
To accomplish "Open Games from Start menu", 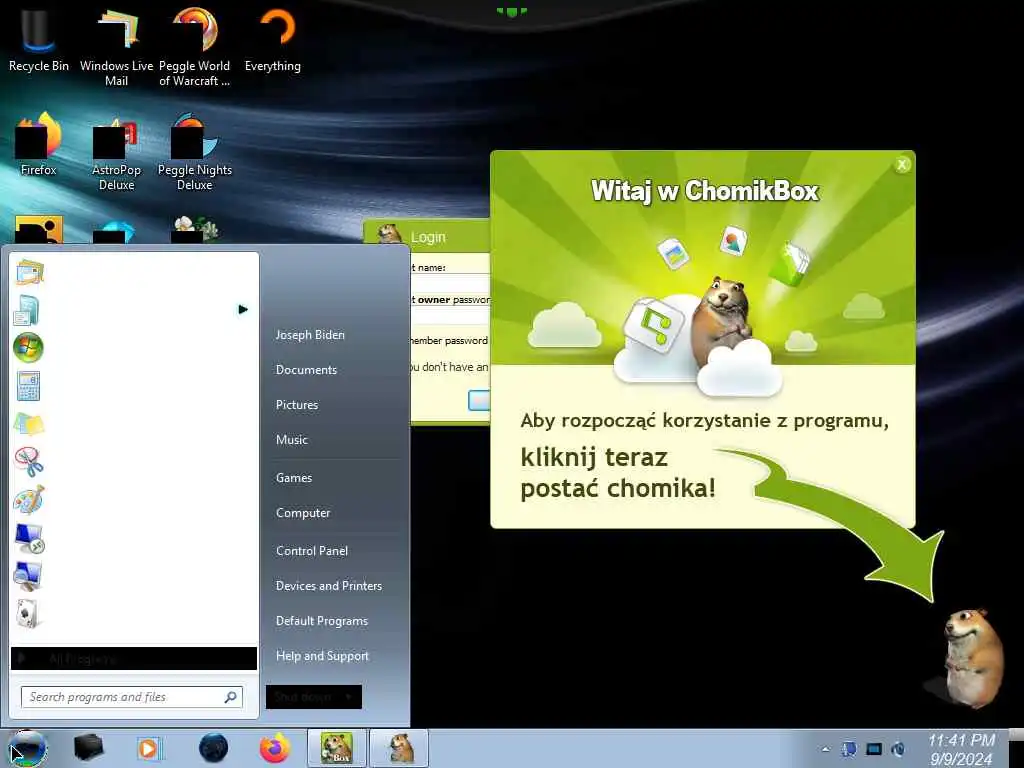I will (x=294, y=477).
